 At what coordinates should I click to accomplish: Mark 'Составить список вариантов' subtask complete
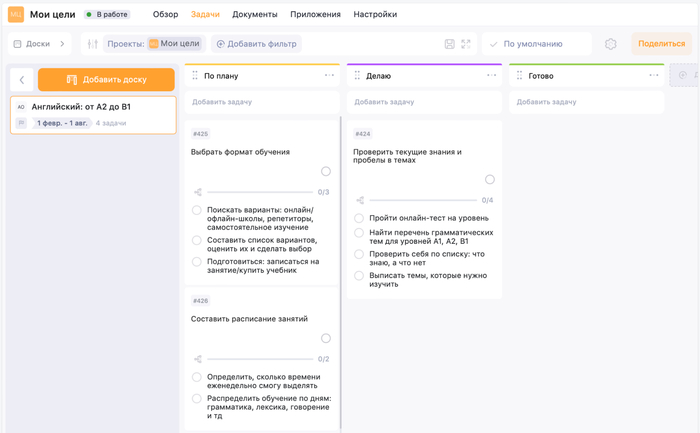tap(197, 241)
